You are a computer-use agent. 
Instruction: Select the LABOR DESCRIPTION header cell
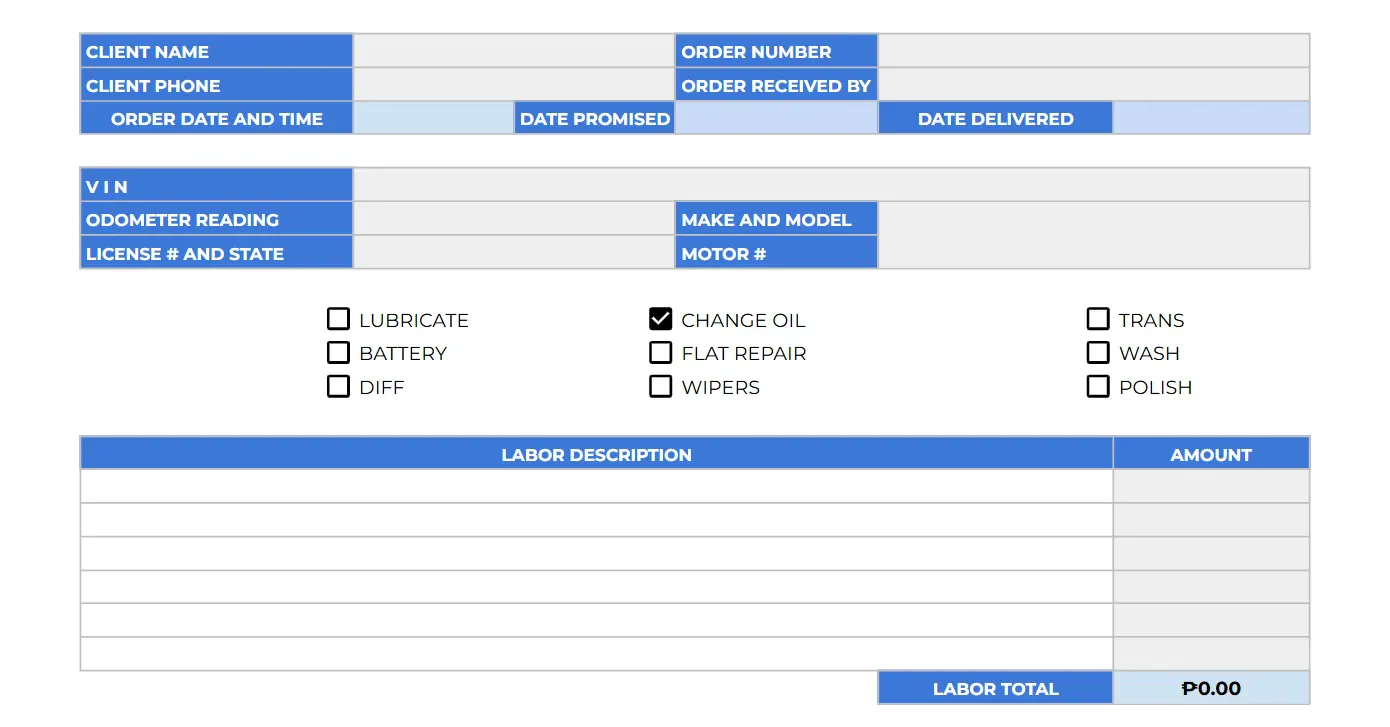(596, 454)
